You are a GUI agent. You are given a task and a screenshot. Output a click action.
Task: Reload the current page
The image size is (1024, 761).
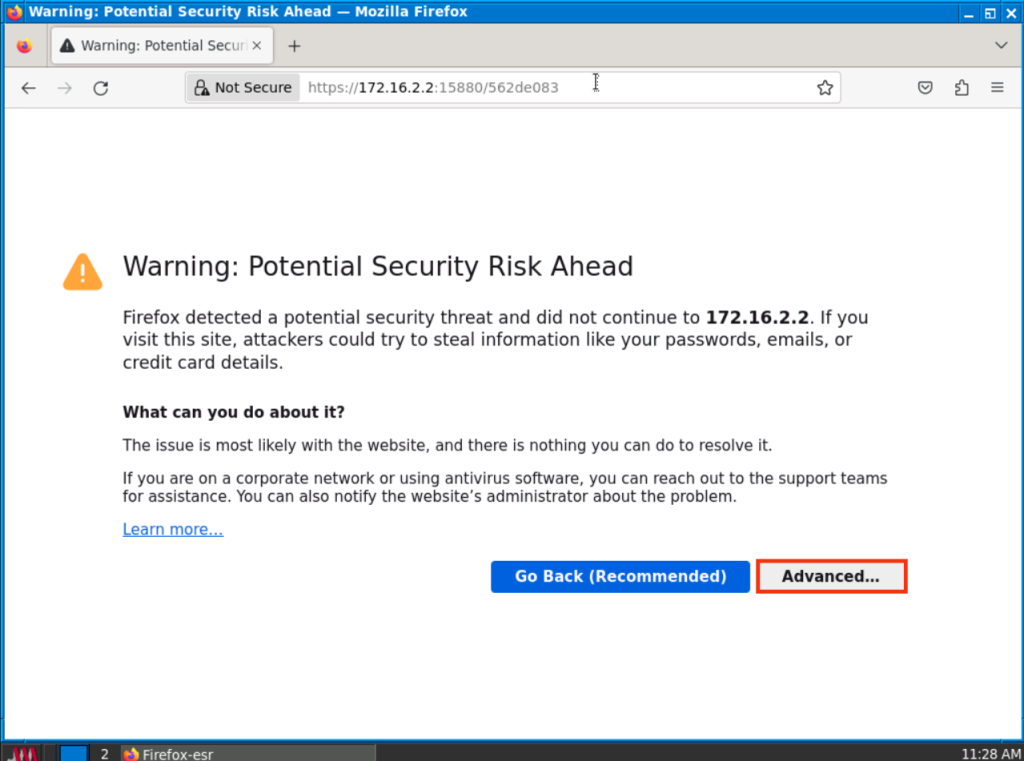[x=100, y=88]
